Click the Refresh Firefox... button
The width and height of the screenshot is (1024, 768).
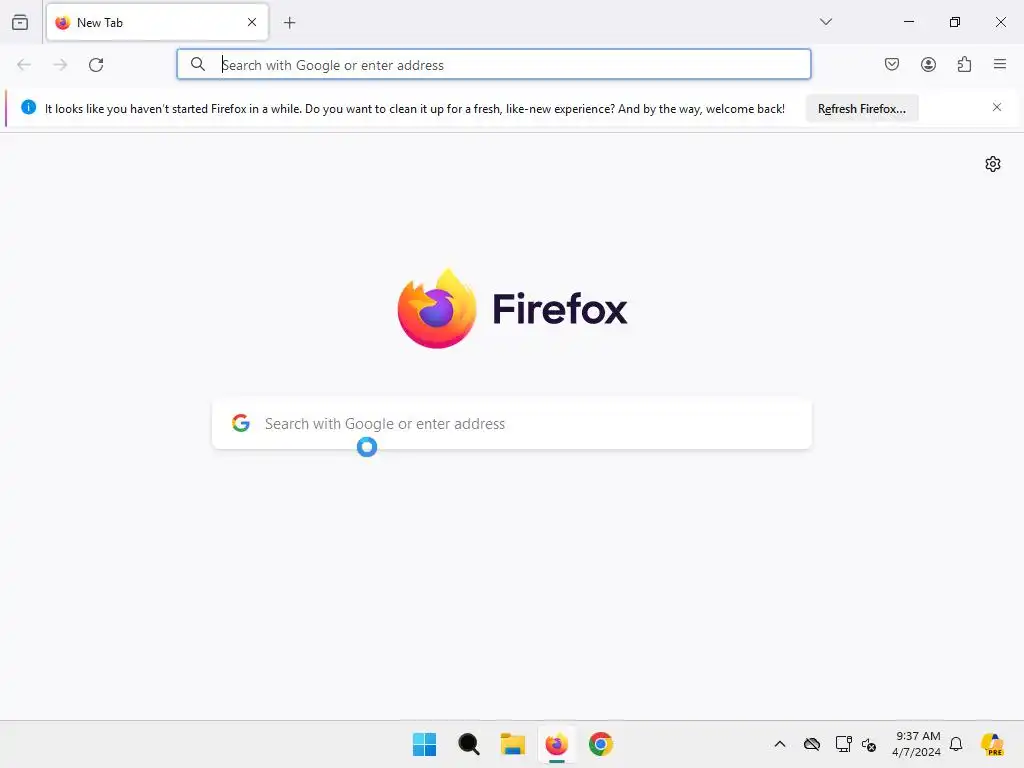(862, 108)
